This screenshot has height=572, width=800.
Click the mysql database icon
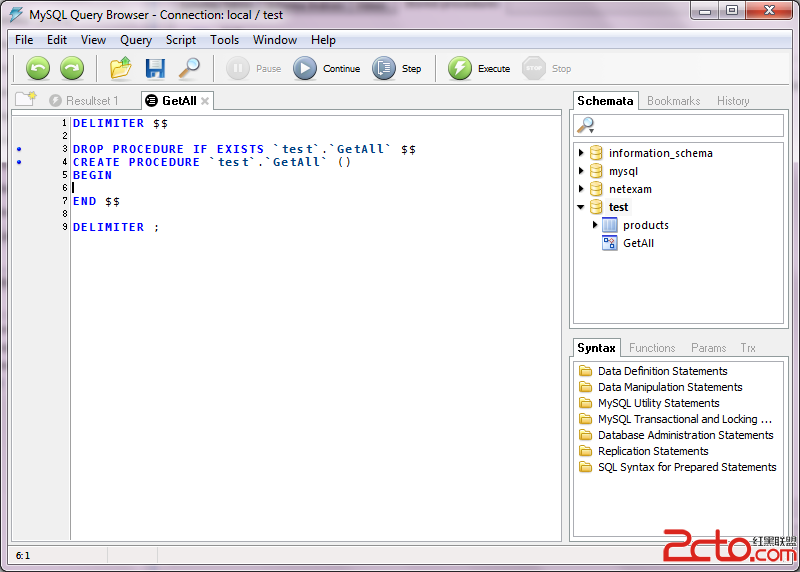pos(596,171)
